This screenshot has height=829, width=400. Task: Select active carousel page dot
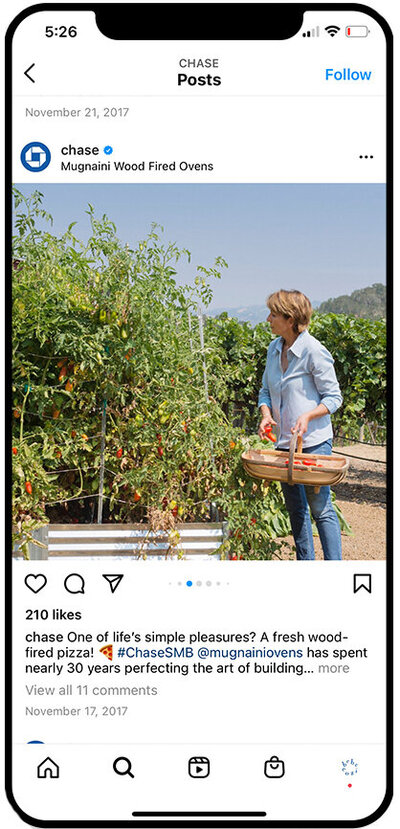coord(189,584)
